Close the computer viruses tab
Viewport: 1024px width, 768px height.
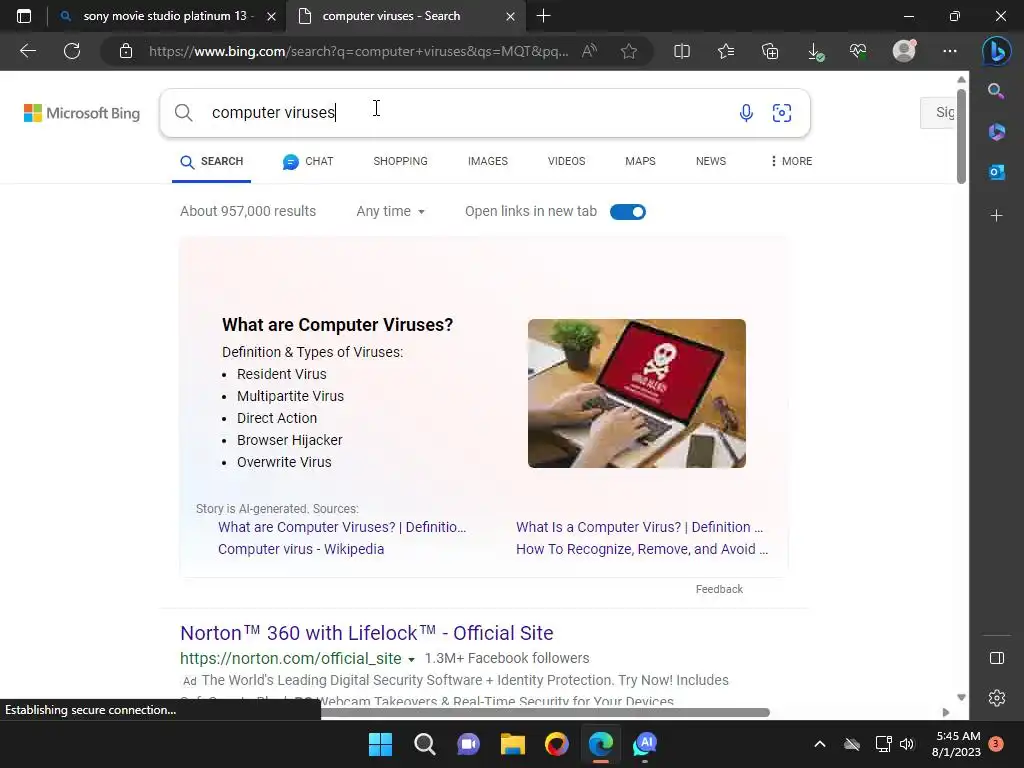(511, 16)
